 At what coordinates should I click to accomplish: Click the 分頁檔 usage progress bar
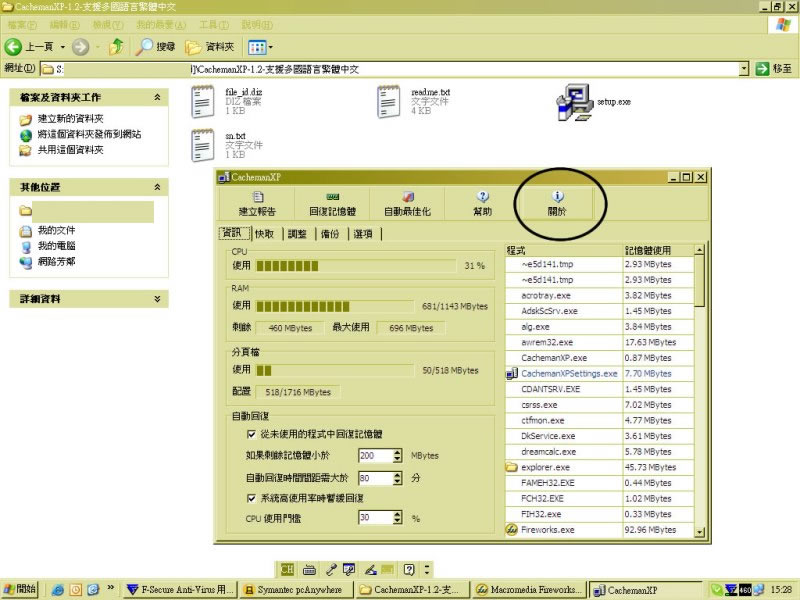[335, 370]
